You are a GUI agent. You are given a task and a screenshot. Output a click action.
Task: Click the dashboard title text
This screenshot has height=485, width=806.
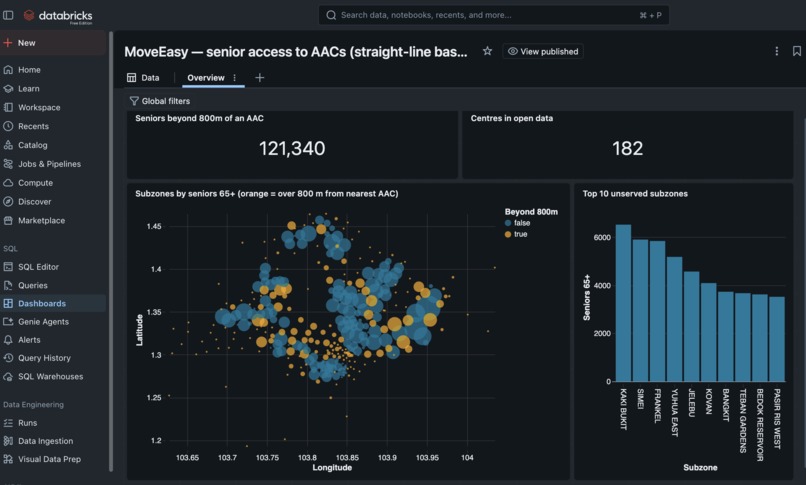click(296, 52)
